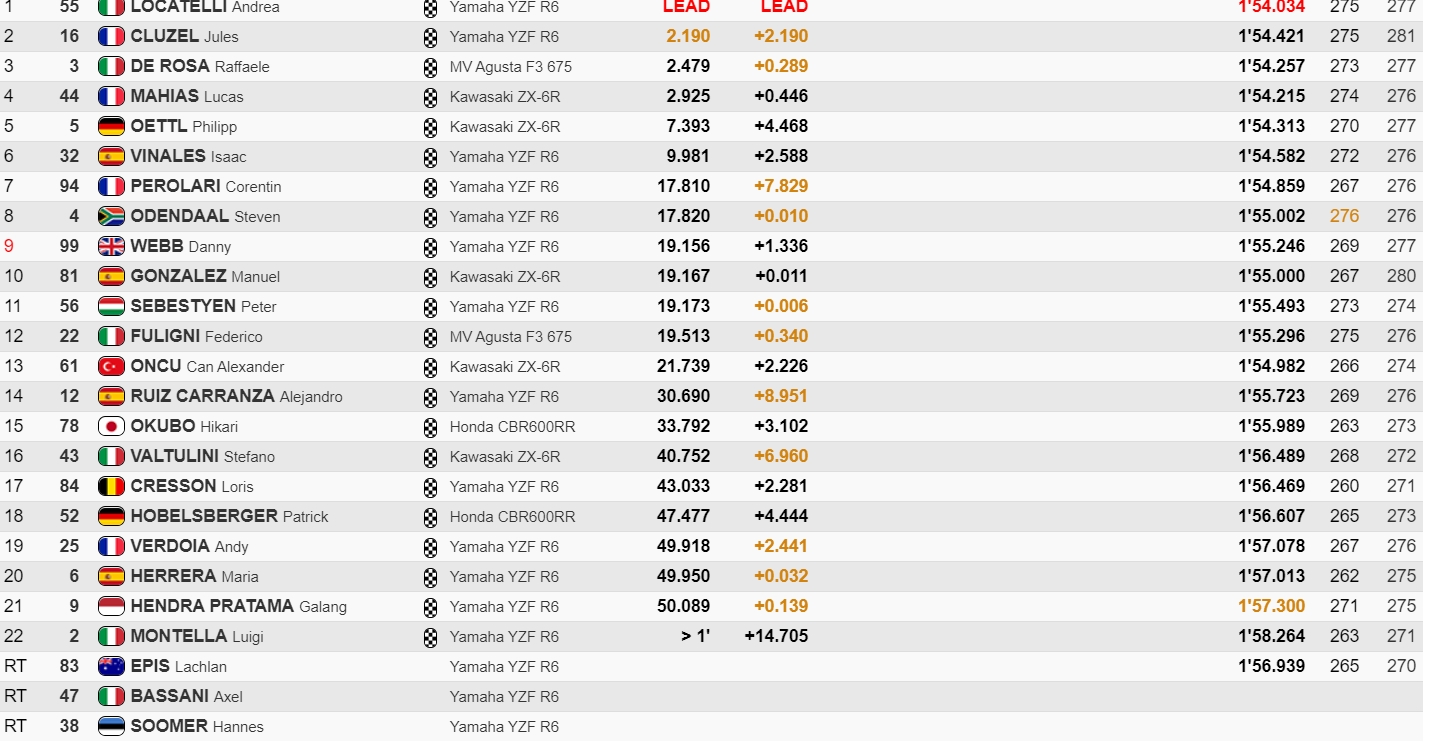Click rider name HERRERA Maria

194,576
